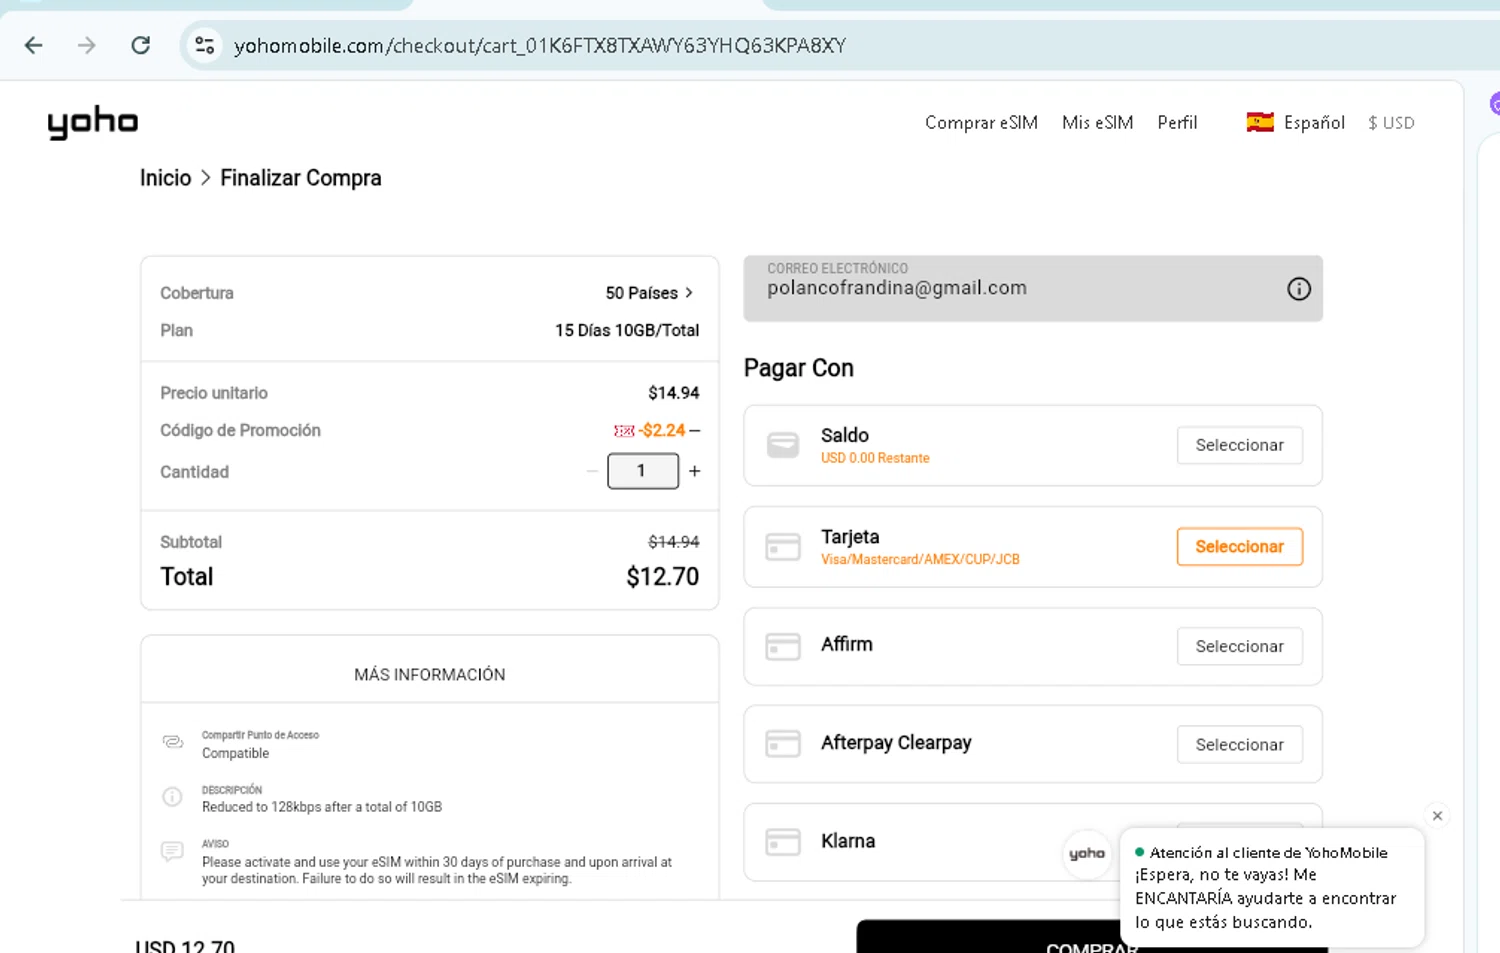Click the email info icon
This screenshot has height=953, width=1500.
(1298, 289)
